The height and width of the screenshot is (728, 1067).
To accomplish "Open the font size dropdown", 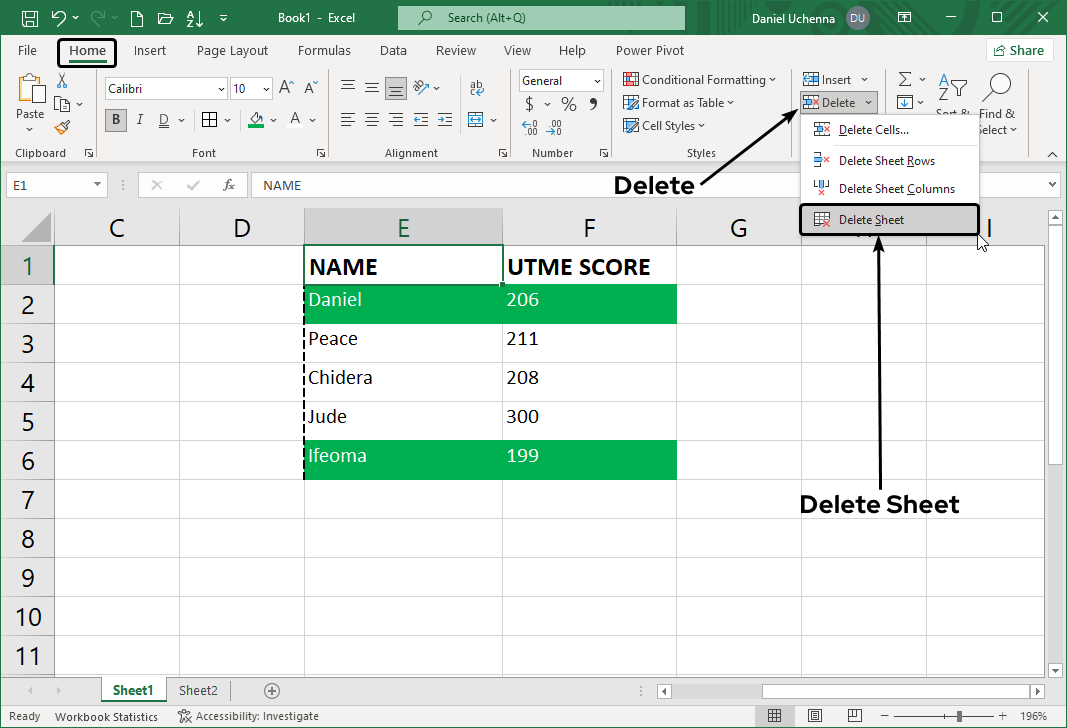I will click(265, 88).
